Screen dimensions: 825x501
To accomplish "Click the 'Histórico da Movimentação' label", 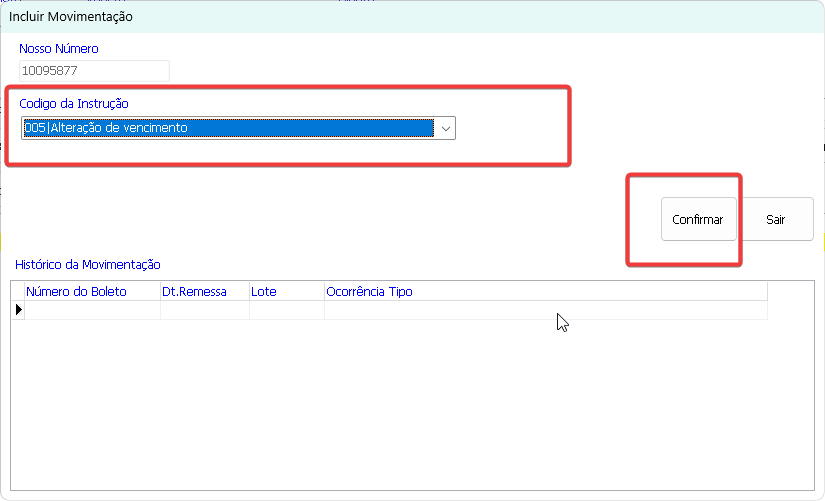I will (88, 265).
